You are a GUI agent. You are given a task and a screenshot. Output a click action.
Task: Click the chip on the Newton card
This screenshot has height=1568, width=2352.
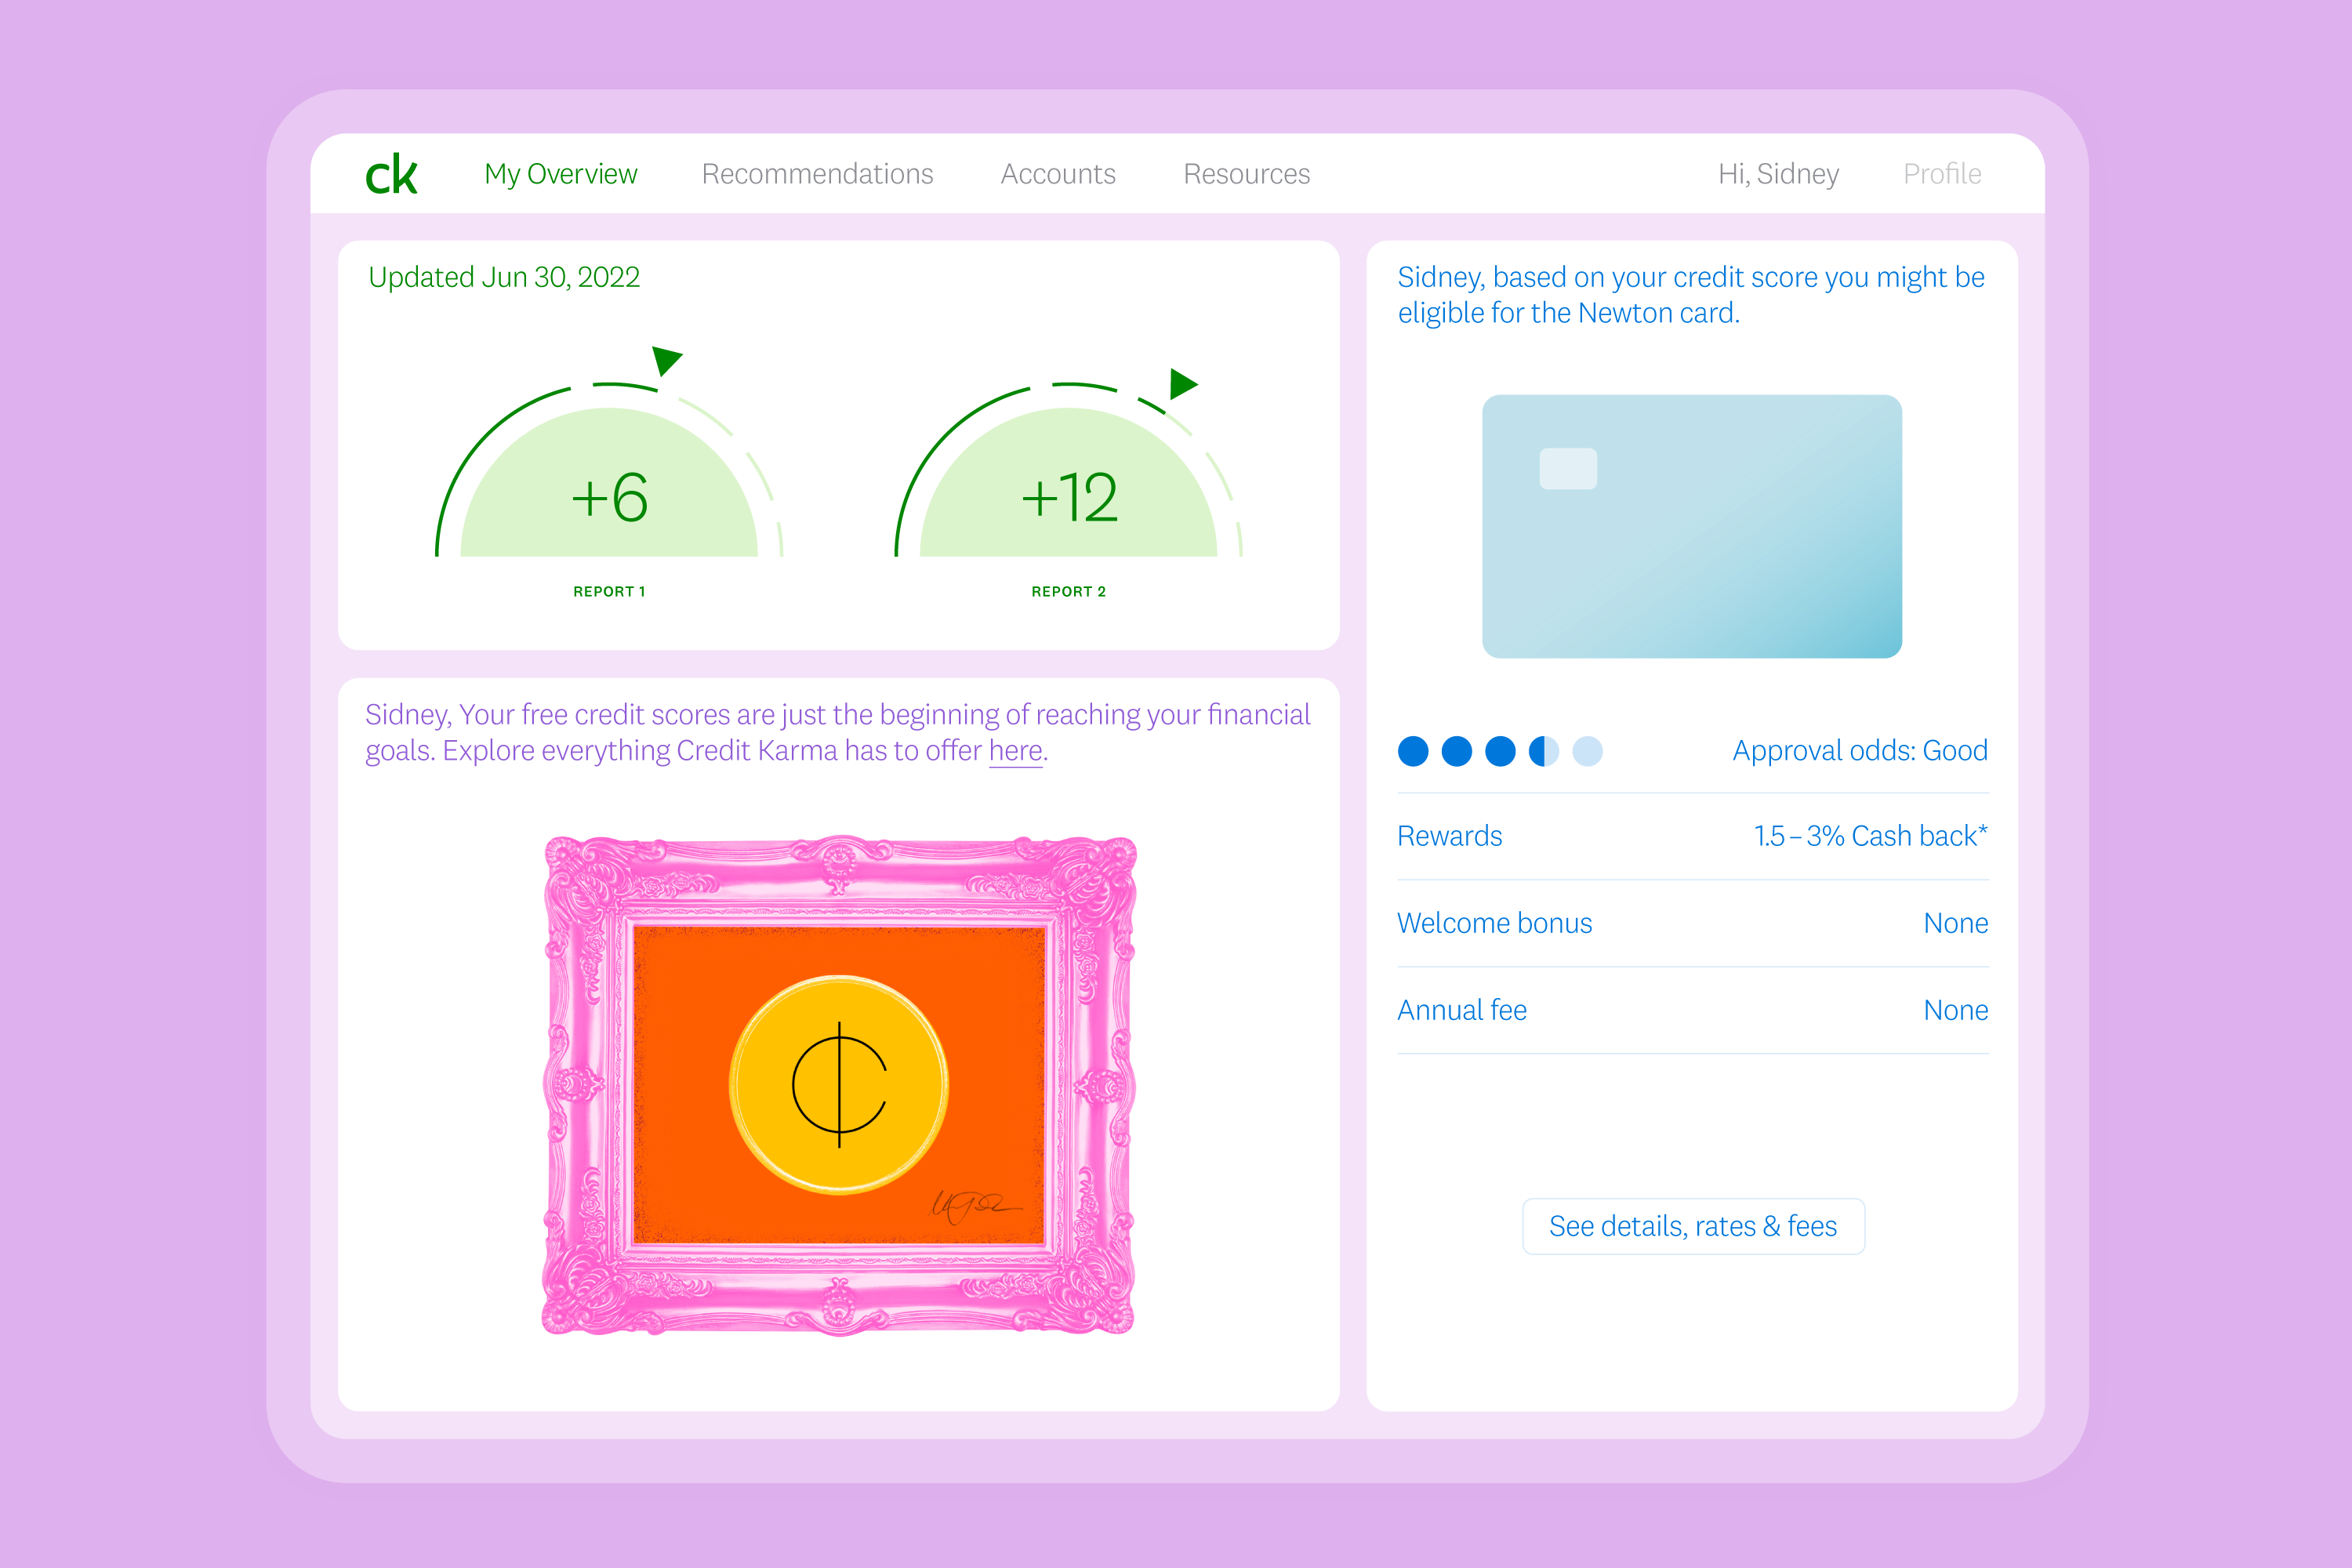(x=1568, y=468)
